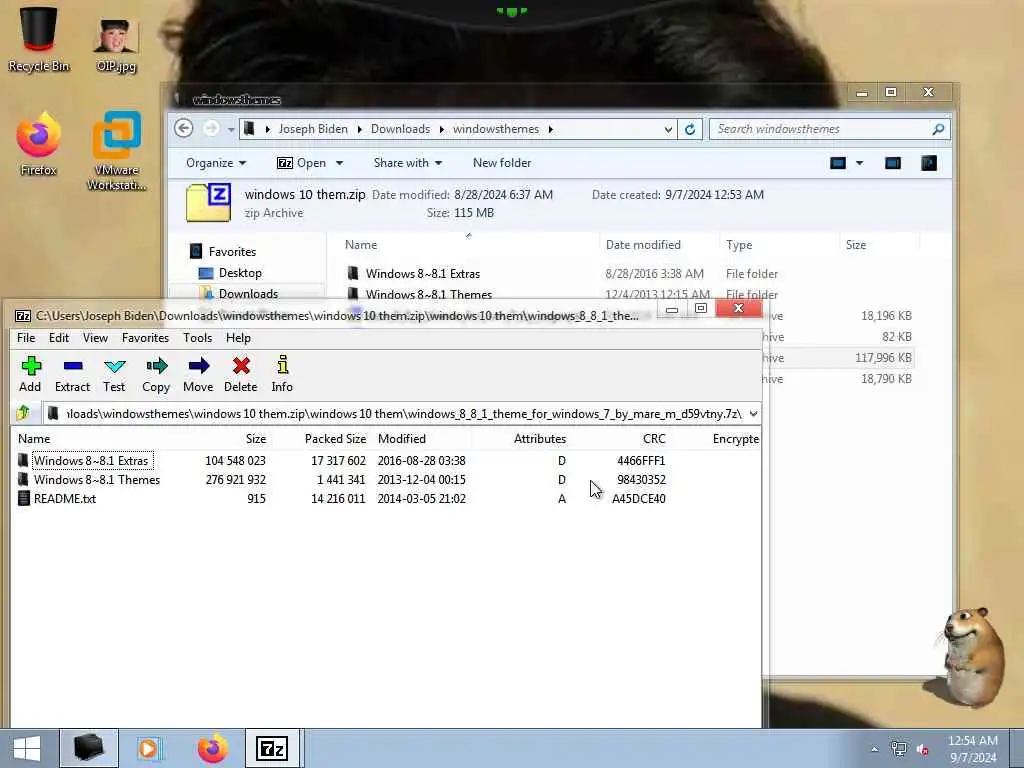The width and height of the screenshot is (1024, 768).
Task: Open the File menu in 7-Zip
Action: [x=26, y=338]
